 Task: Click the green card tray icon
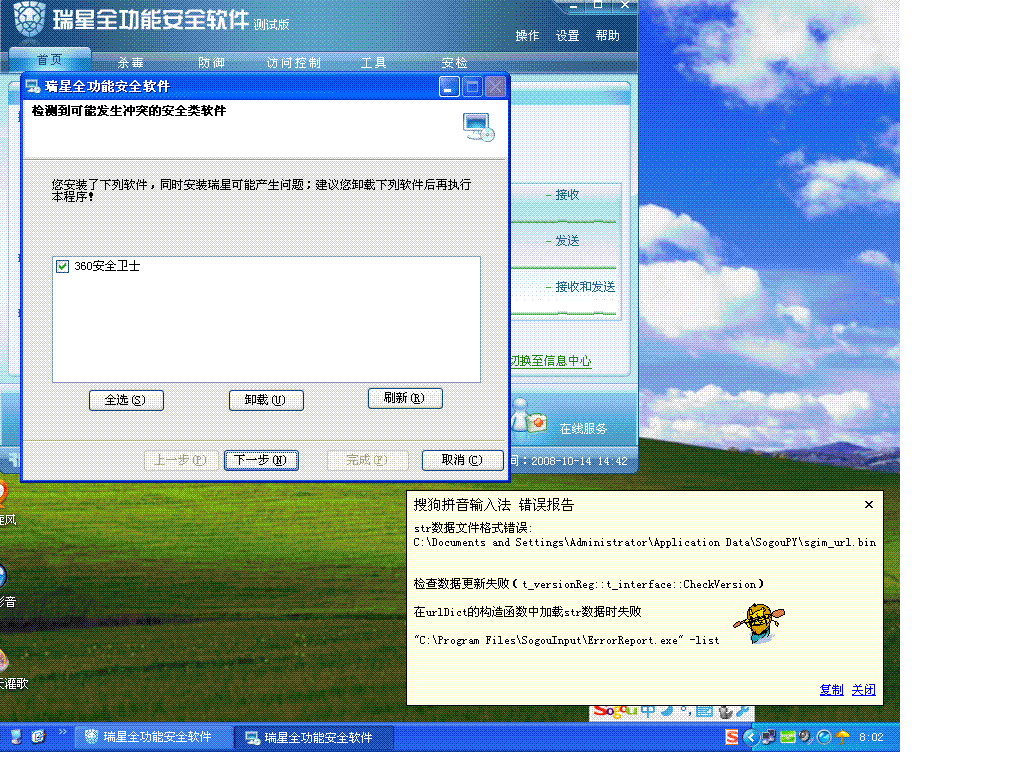(788, 737)
